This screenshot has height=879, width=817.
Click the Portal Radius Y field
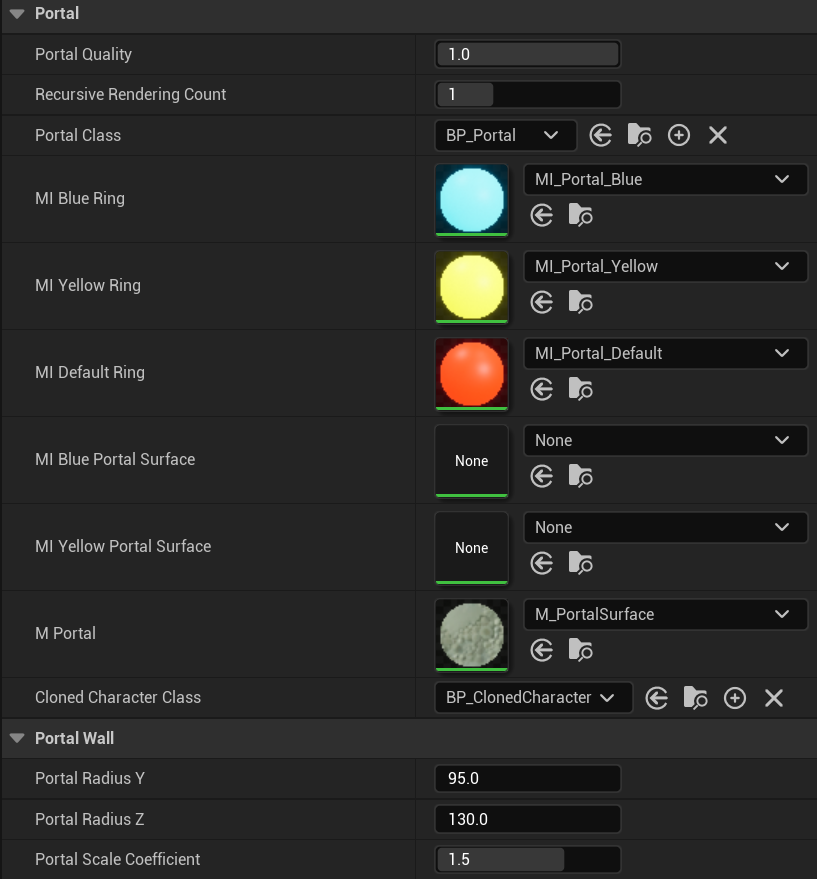click(x=528, y=778)
